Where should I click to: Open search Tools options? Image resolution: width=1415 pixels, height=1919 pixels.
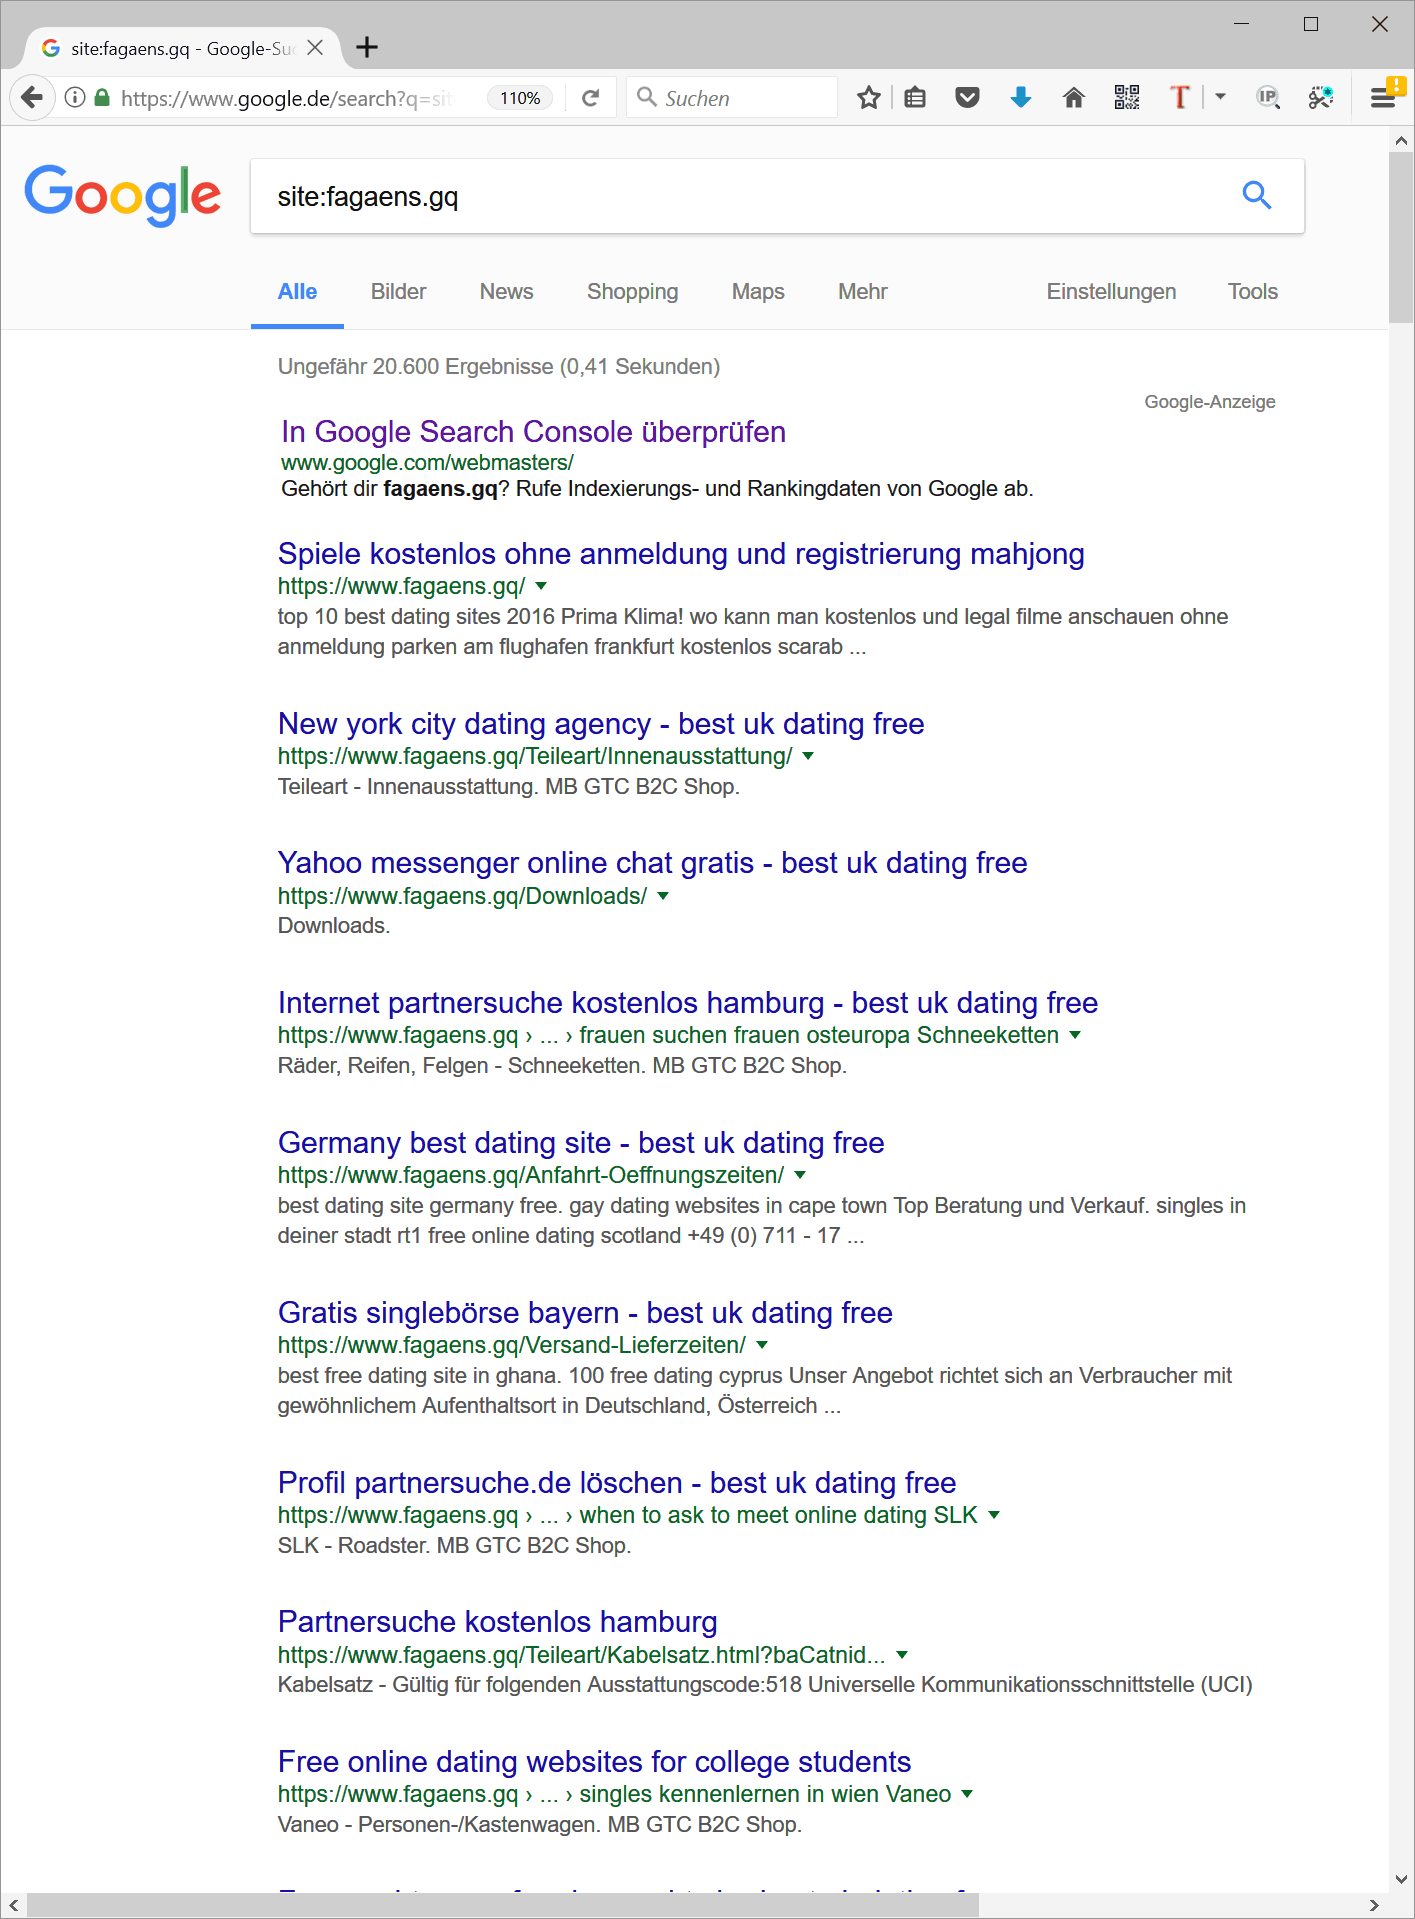[1252, 292]
